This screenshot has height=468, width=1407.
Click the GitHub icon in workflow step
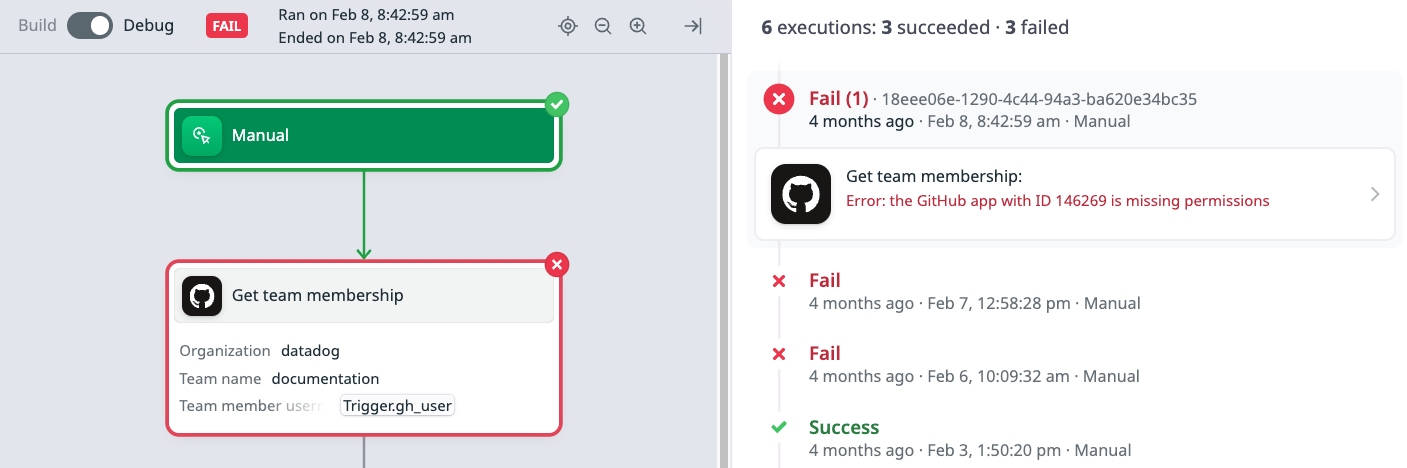click(x=202, y=296)
